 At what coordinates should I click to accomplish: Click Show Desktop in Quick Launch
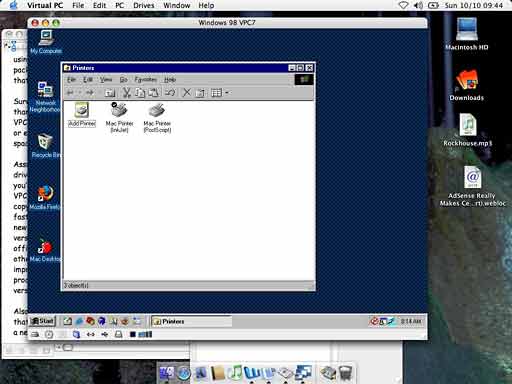(x=68, y=321)
